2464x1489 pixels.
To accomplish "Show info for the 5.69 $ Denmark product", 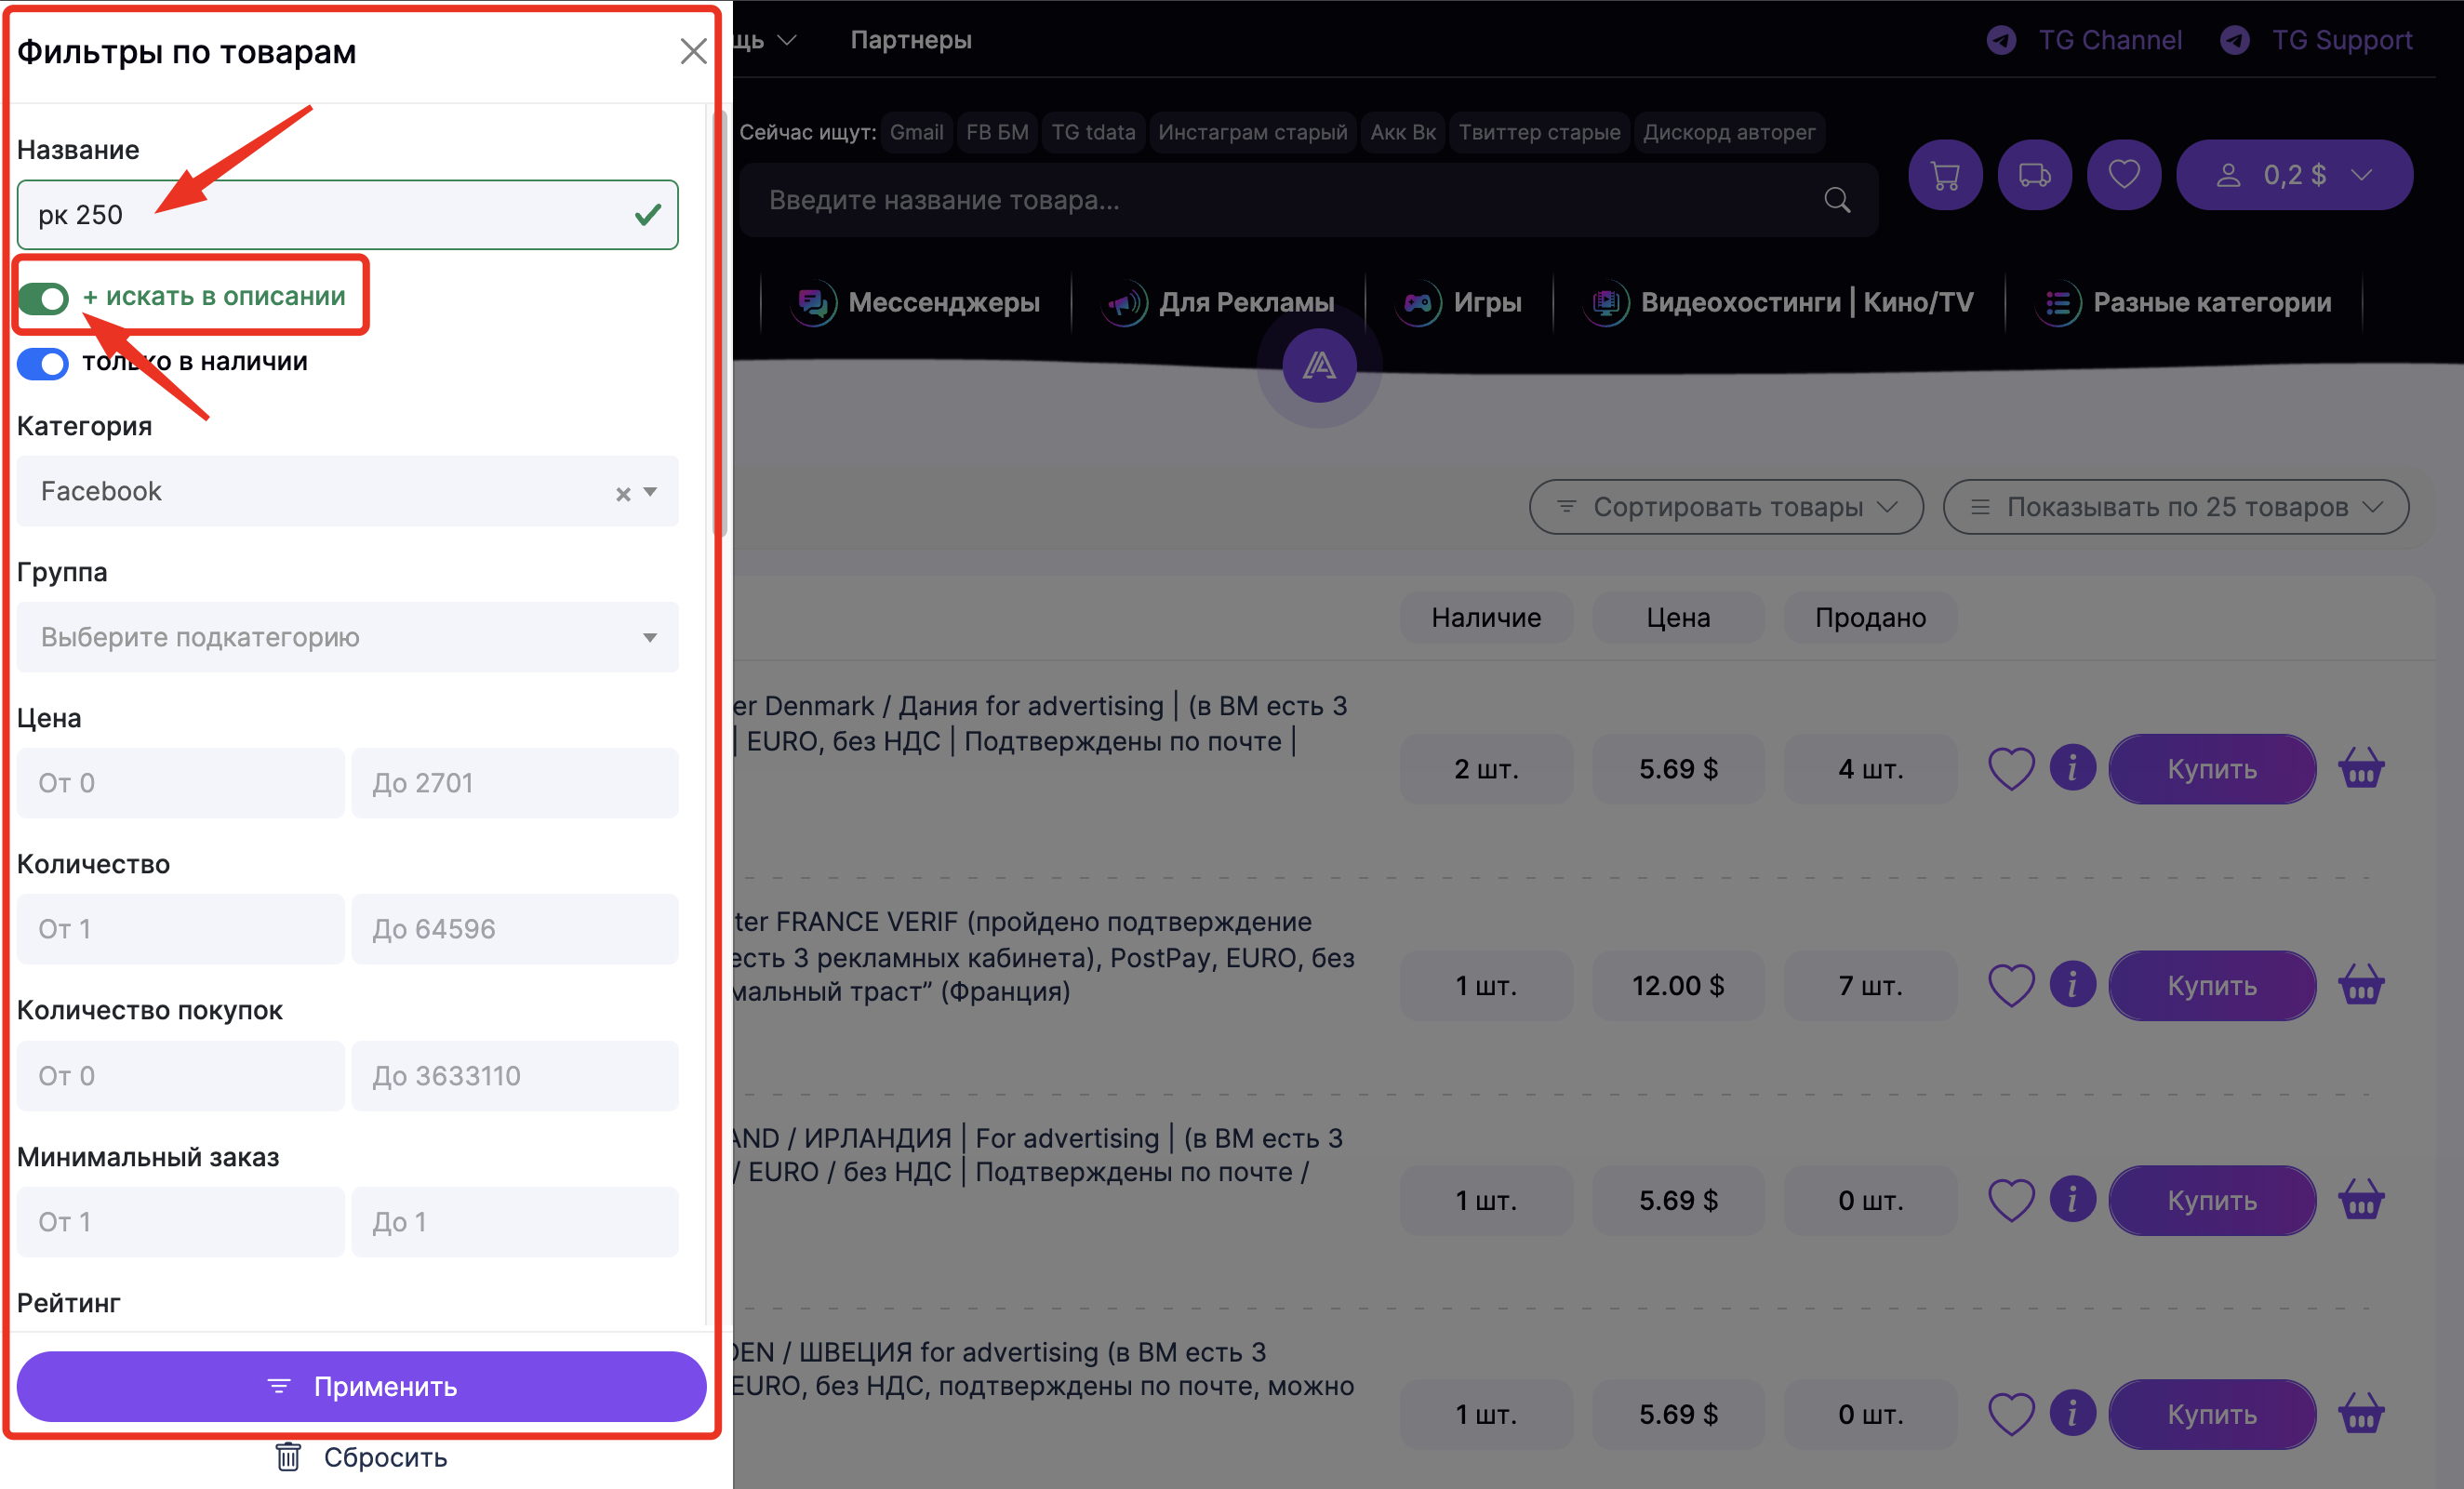I will point(2072,768).
